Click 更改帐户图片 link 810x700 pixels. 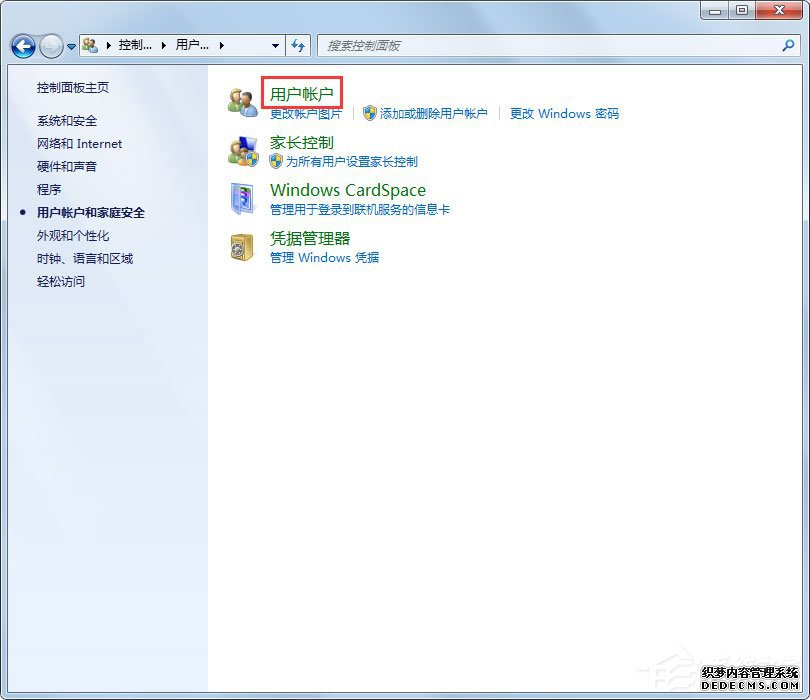306,114
